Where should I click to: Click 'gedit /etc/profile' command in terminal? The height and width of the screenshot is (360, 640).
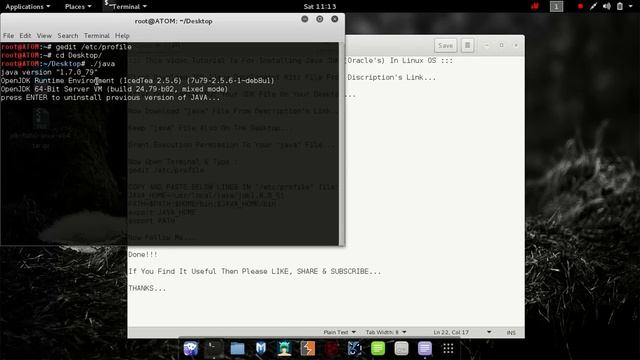tap(93, 47)
